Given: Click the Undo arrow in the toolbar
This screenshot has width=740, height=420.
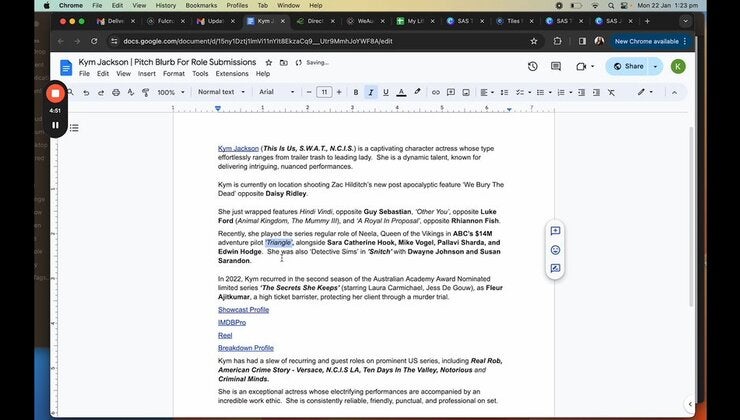Looking at the screenshot, I should click(x=86, y=92).
